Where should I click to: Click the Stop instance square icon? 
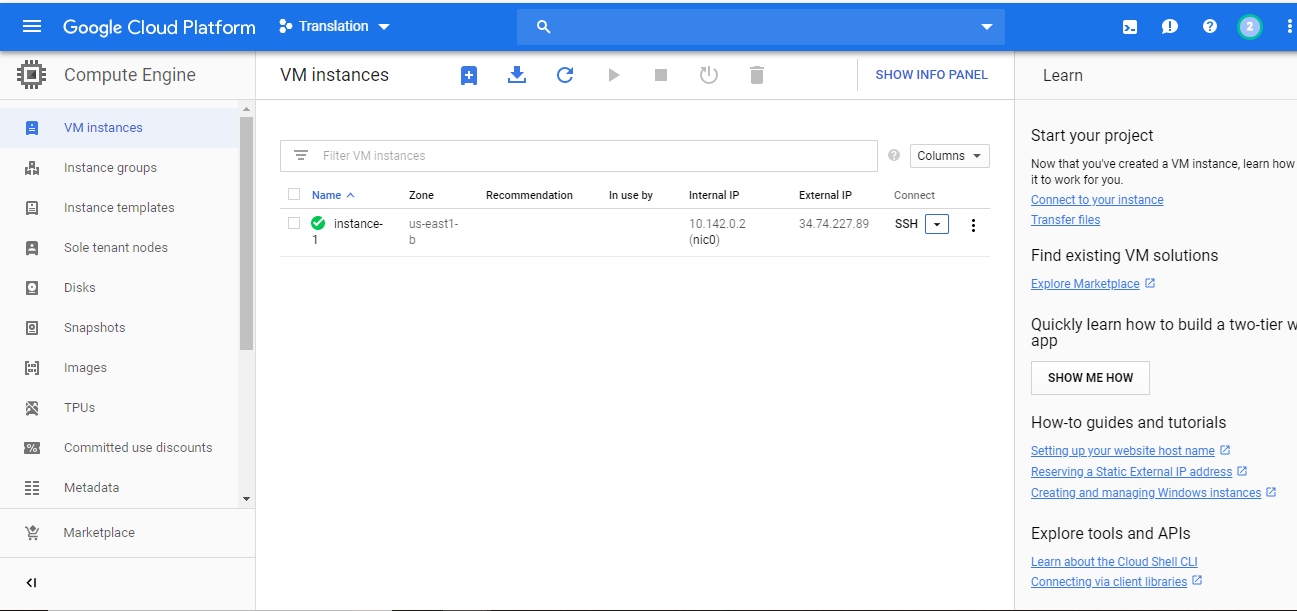[x=661, y=75]
